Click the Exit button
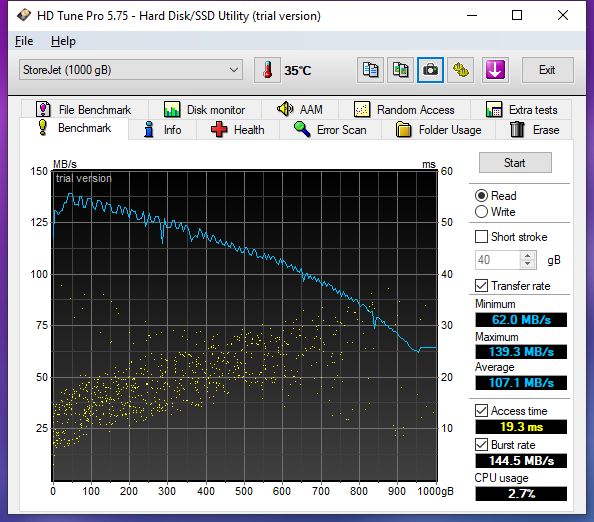The height and width of the screenshot is (522, 594). click(547, 70)
